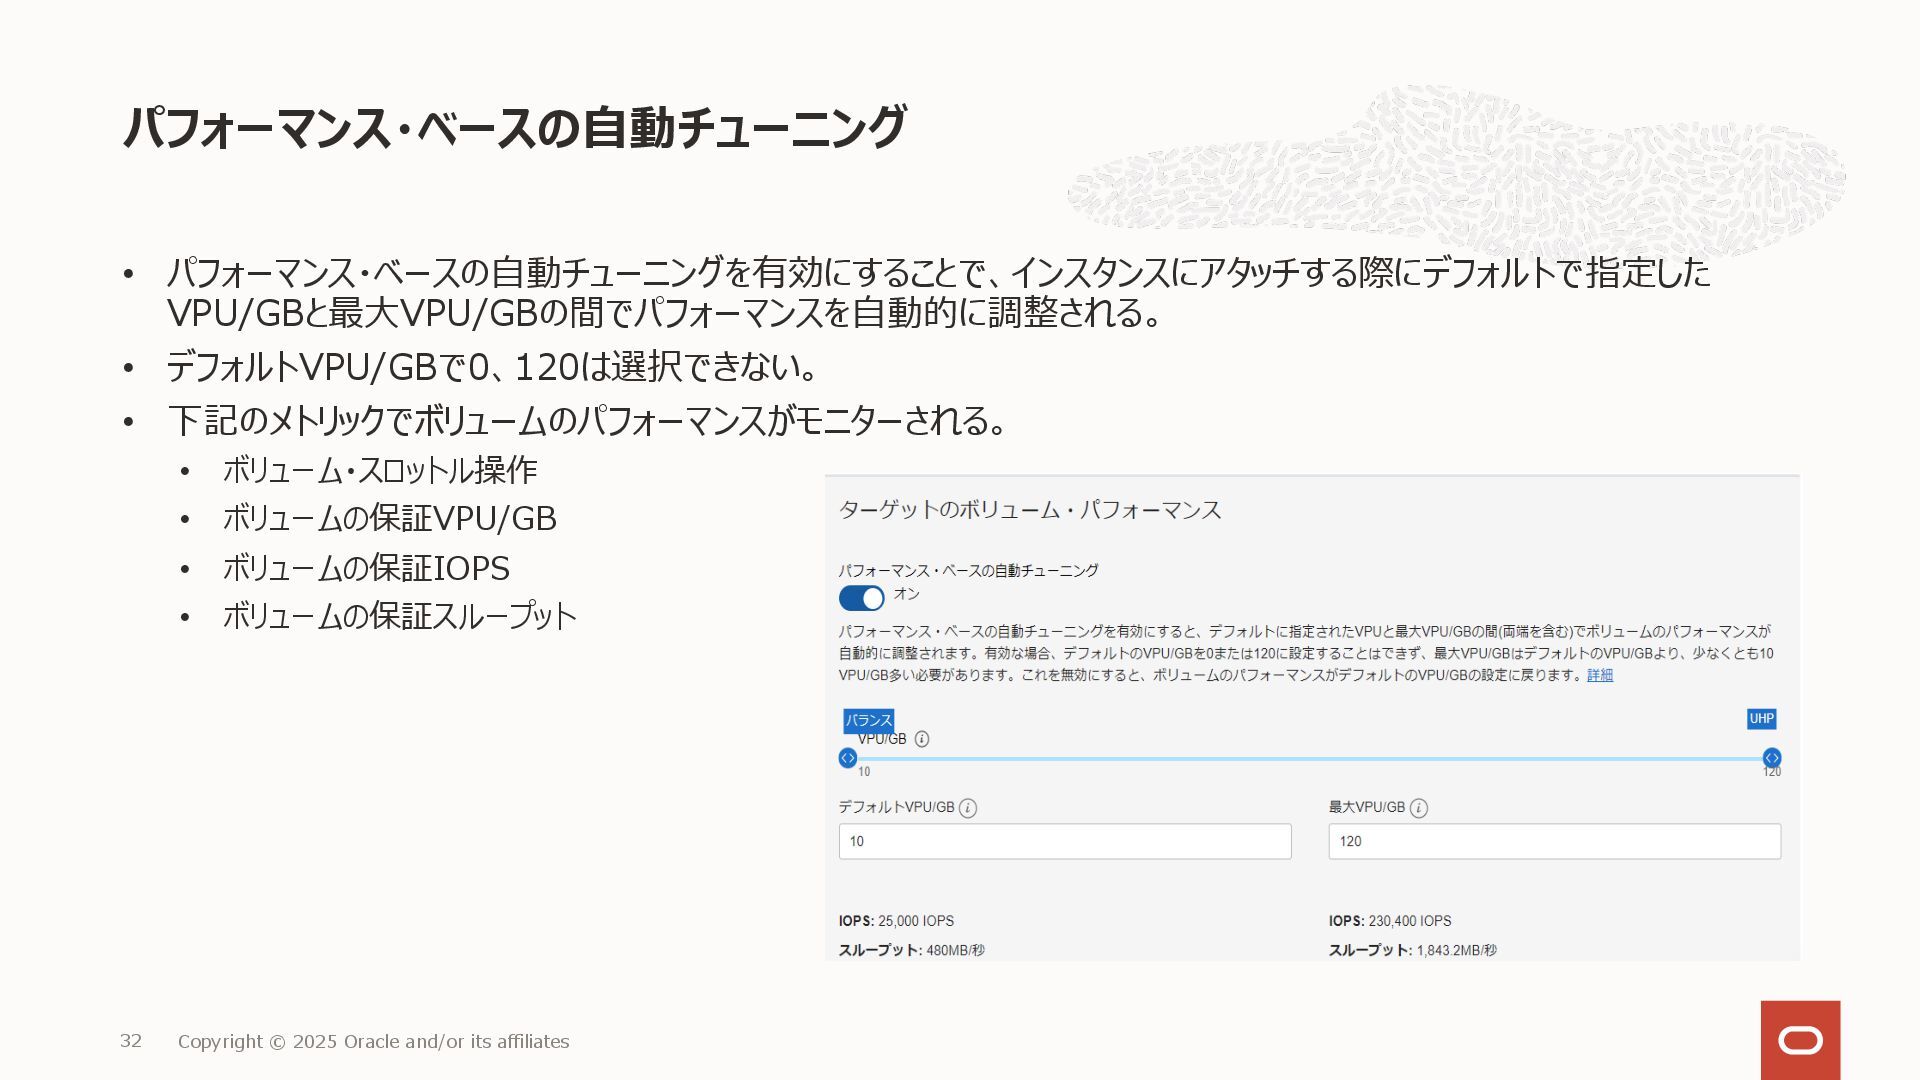
Task: Click the Copyright 2025 Oracle footer text
Action: click(373, 1041)
